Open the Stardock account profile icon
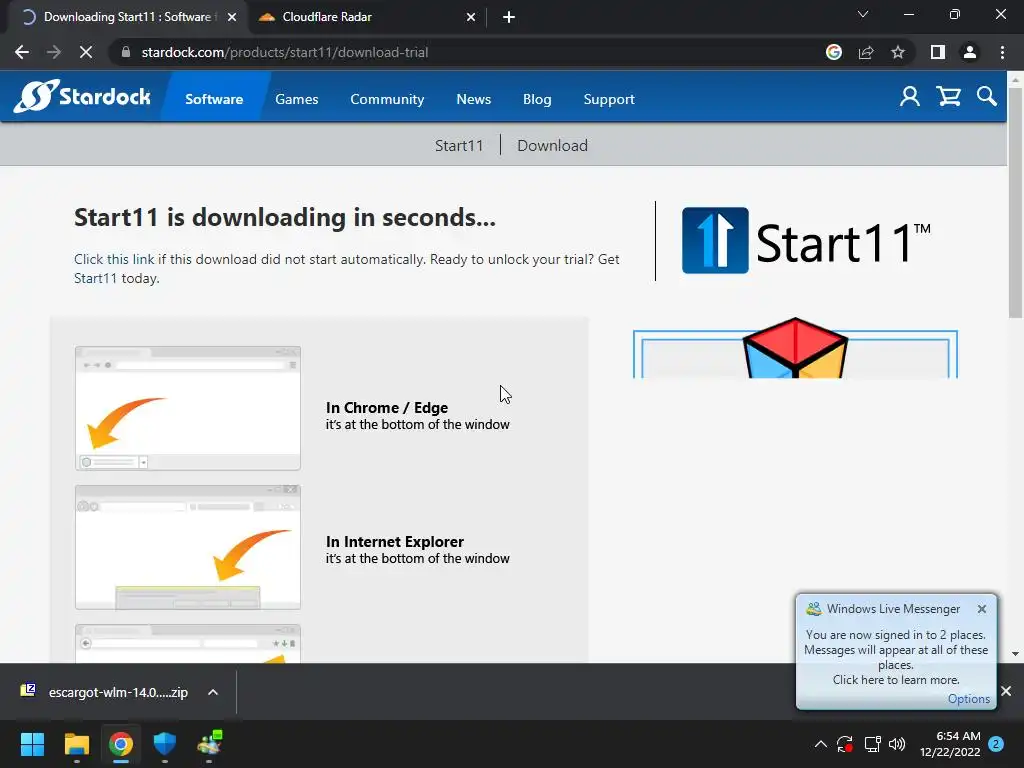The image size is (1024, 768). click(x=909, y=97)
